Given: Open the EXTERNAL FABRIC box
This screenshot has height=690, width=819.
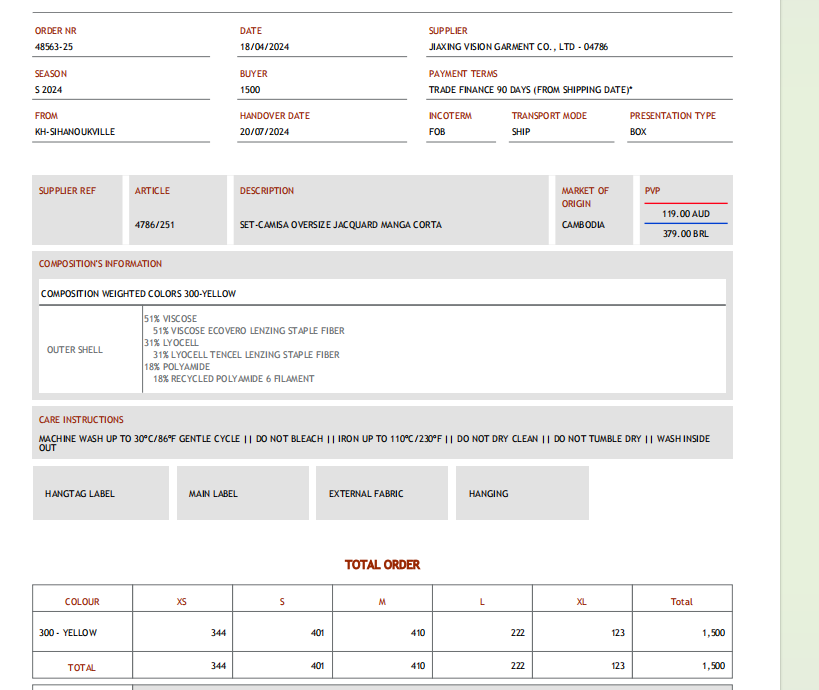Looking at the screenshot, I should click(x=380, y=493).
